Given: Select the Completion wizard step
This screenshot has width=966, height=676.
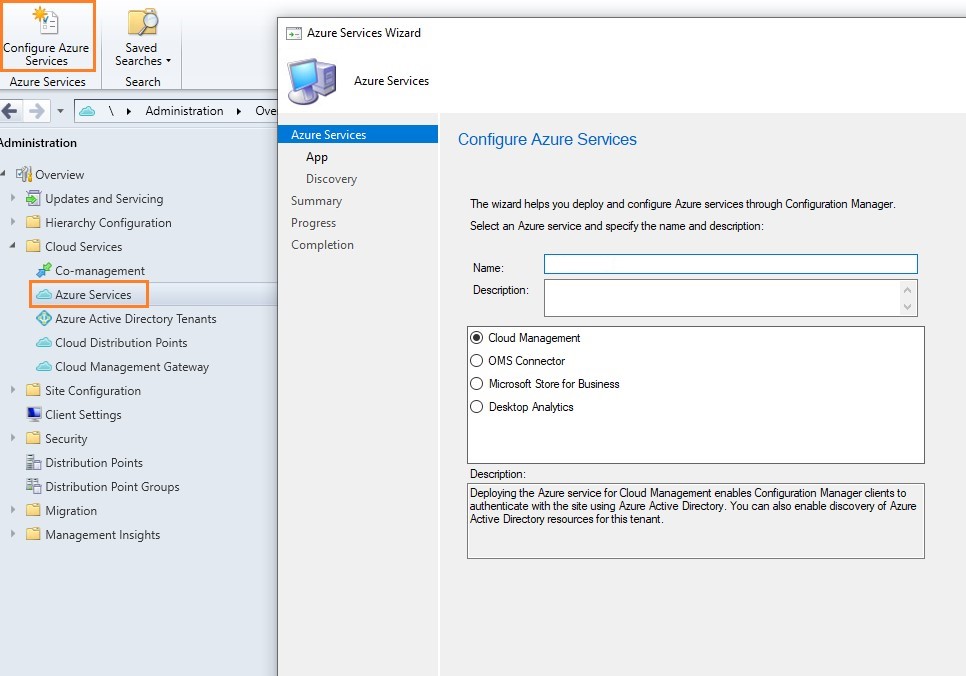Looking at the screenshot, I should point(322,245).
